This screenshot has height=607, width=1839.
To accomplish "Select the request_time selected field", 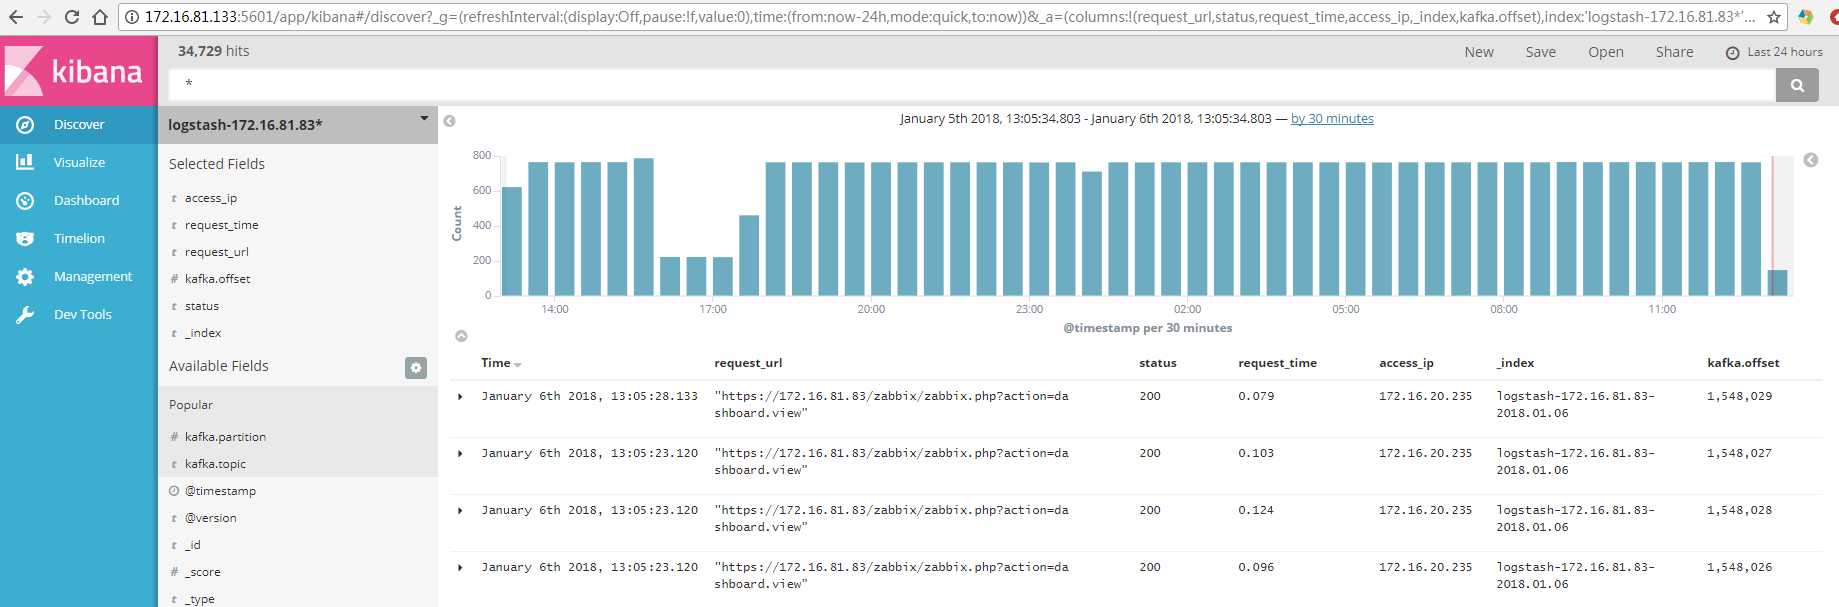I will (x=221, y=225).
